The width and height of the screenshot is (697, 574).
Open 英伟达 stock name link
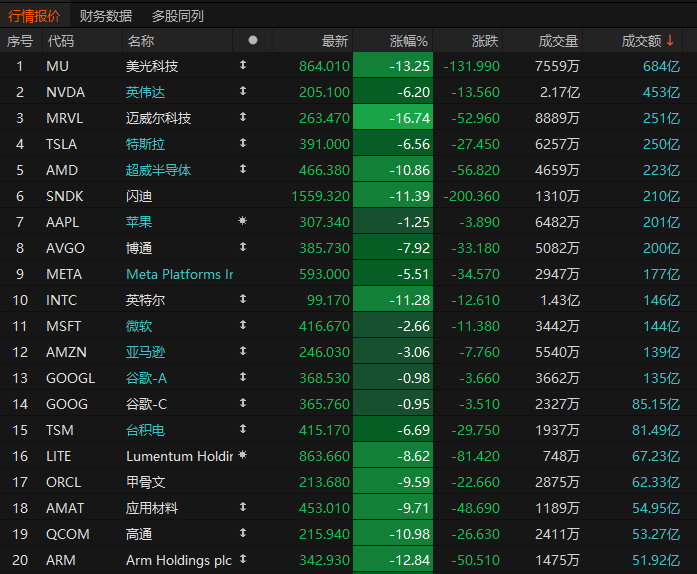click(145, 92)
